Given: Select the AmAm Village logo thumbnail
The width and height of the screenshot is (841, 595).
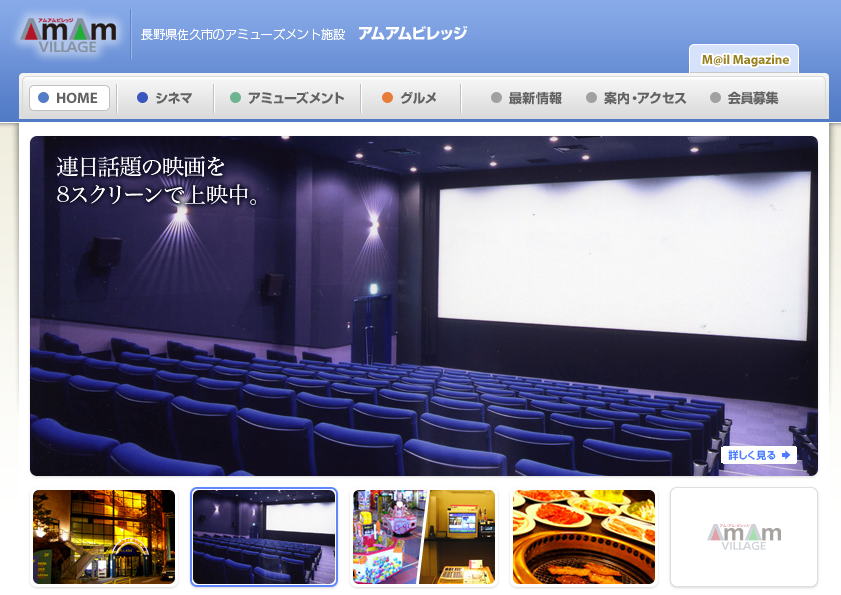Looking at the screenshot, I should [744, 537].
